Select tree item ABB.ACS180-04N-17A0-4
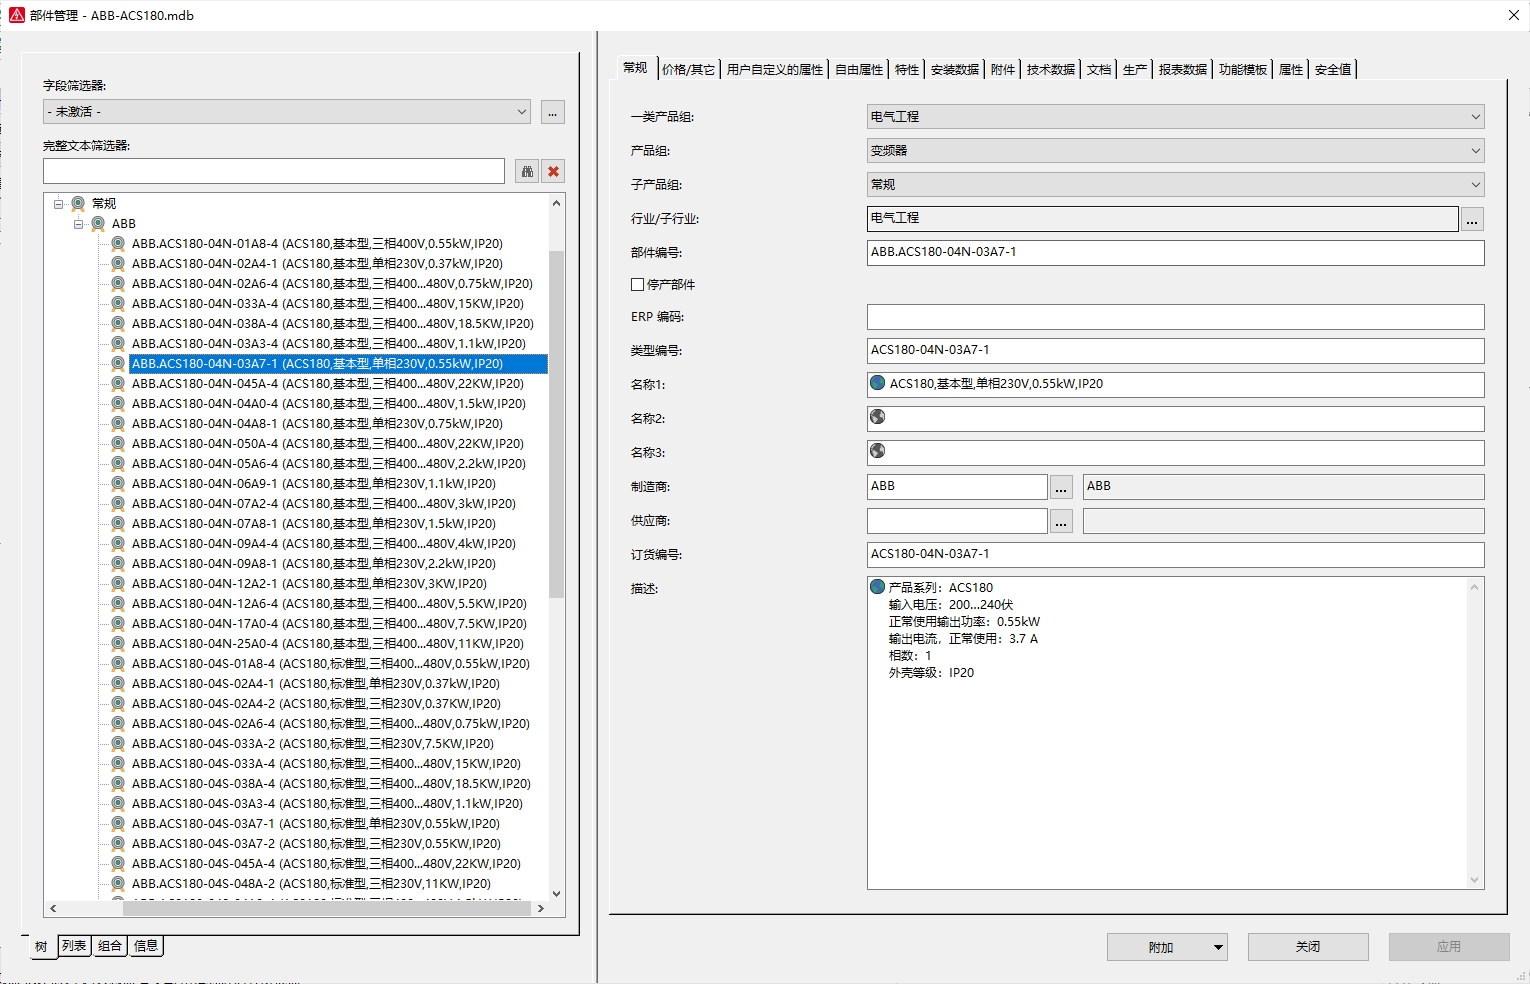The width and height of the screenshot is (1530, 984). pos(329,623)
